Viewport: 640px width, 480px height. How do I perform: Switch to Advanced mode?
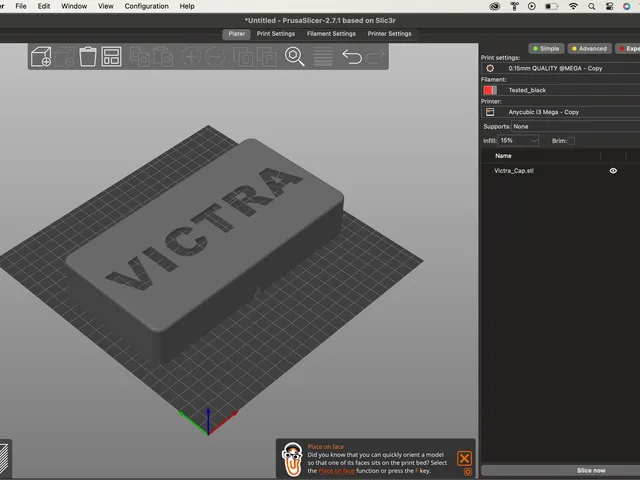click(x=590, y=49)
